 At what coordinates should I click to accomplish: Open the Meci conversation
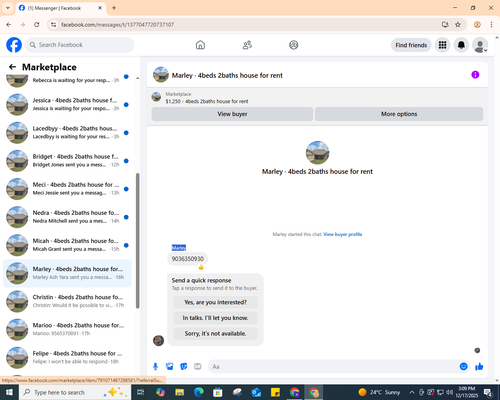(67, 189)
